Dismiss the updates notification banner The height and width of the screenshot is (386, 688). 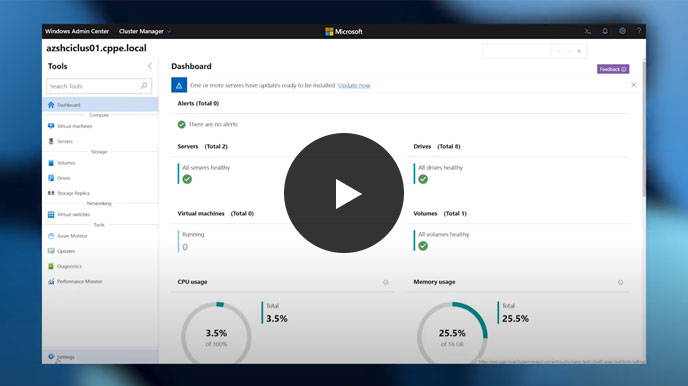click(634, 85)
